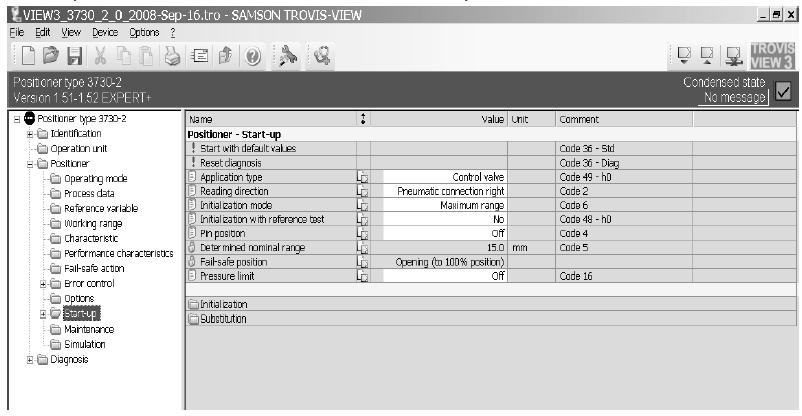This screenshot has height=416, width=802.
Task: Open the Options menu
Action: click(144, 32)
